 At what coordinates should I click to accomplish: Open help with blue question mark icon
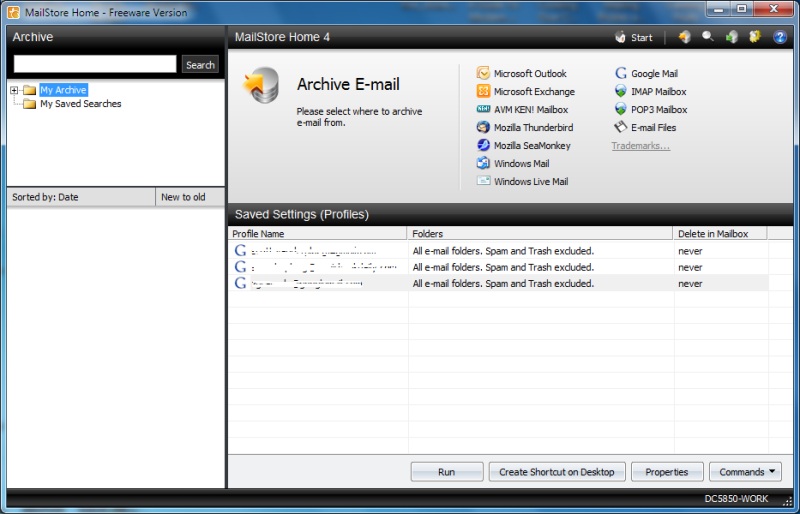[x=780, y=37]
